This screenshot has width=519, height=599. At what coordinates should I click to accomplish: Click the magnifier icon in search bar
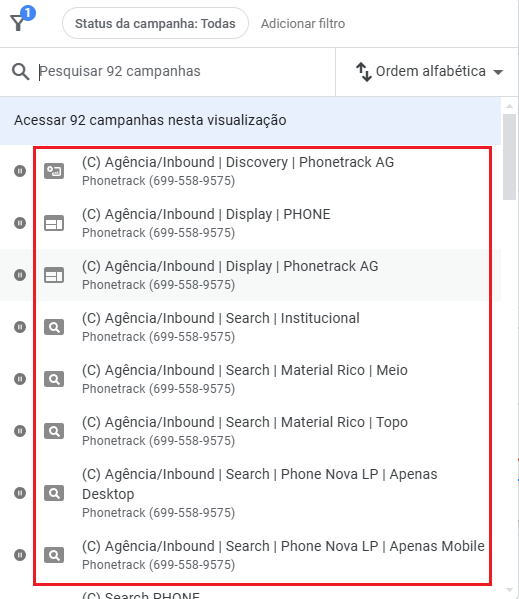[x=20, y=71]
